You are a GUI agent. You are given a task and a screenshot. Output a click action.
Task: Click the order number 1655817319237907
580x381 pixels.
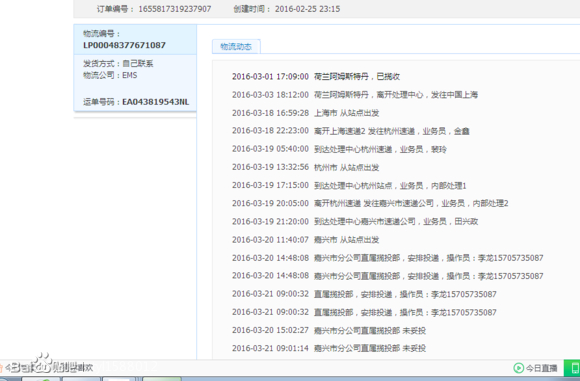click(175, 9)
